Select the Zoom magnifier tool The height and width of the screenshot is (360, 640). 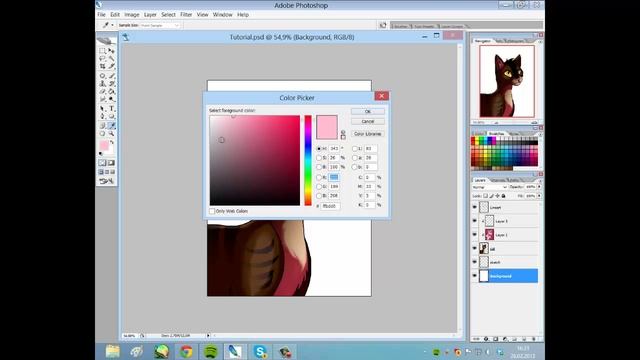coord(111,133)
